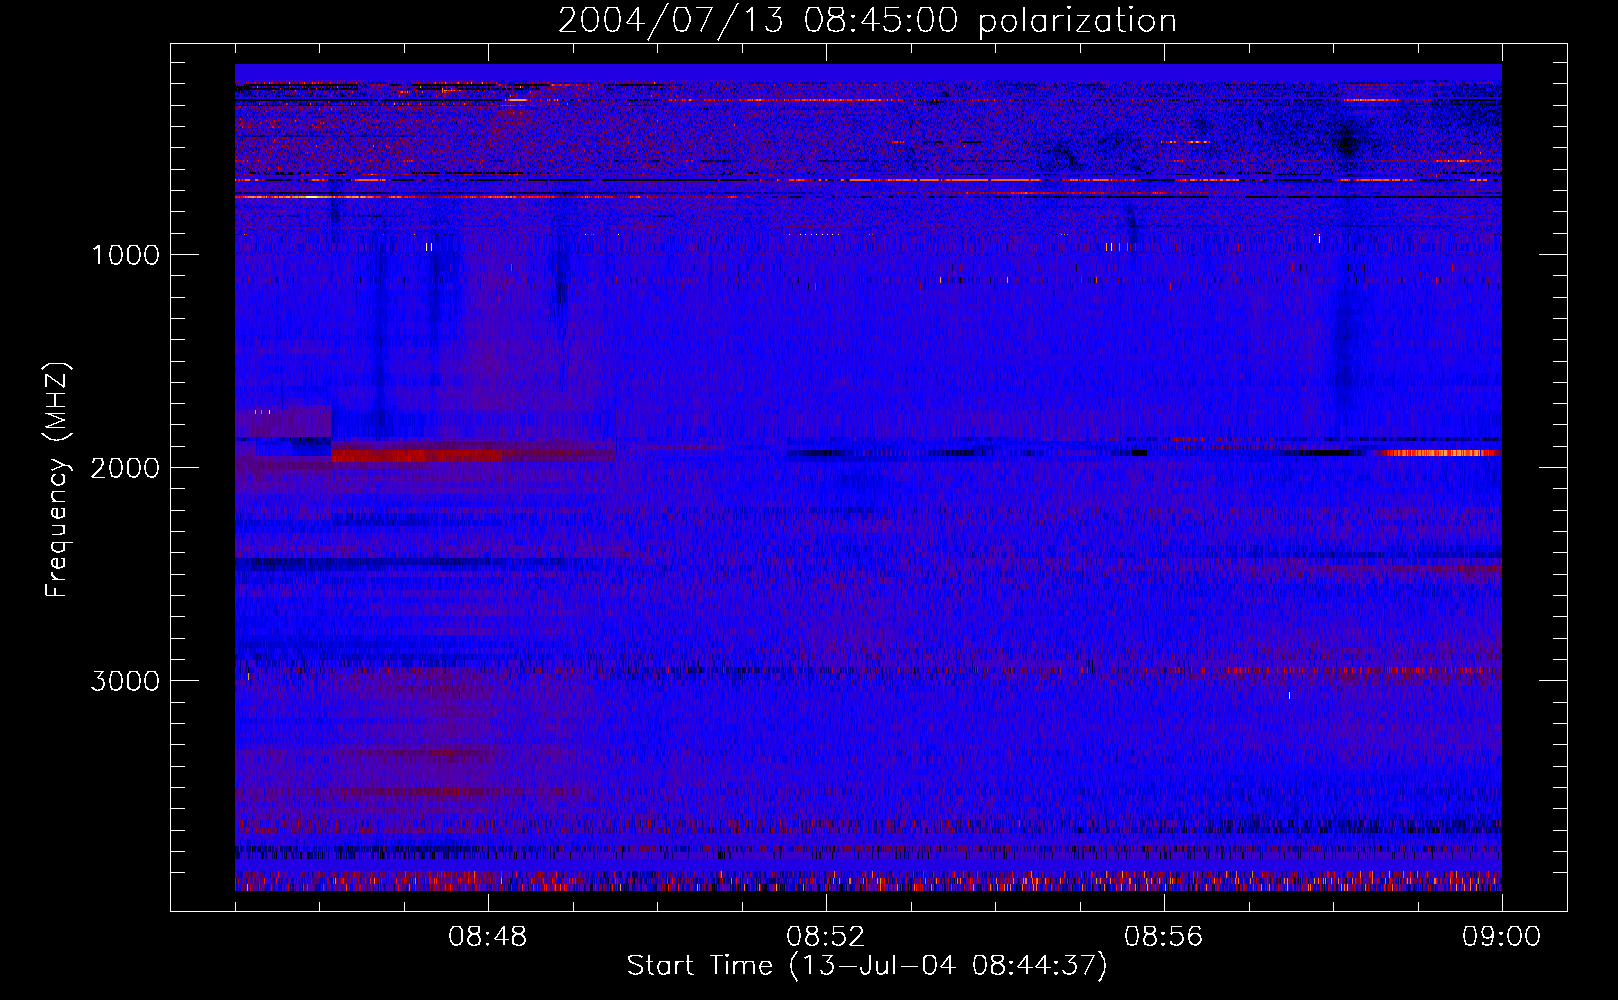Click the 08:56 time axis label
Screen dimensions: 1618x1000
(1164, 937)
